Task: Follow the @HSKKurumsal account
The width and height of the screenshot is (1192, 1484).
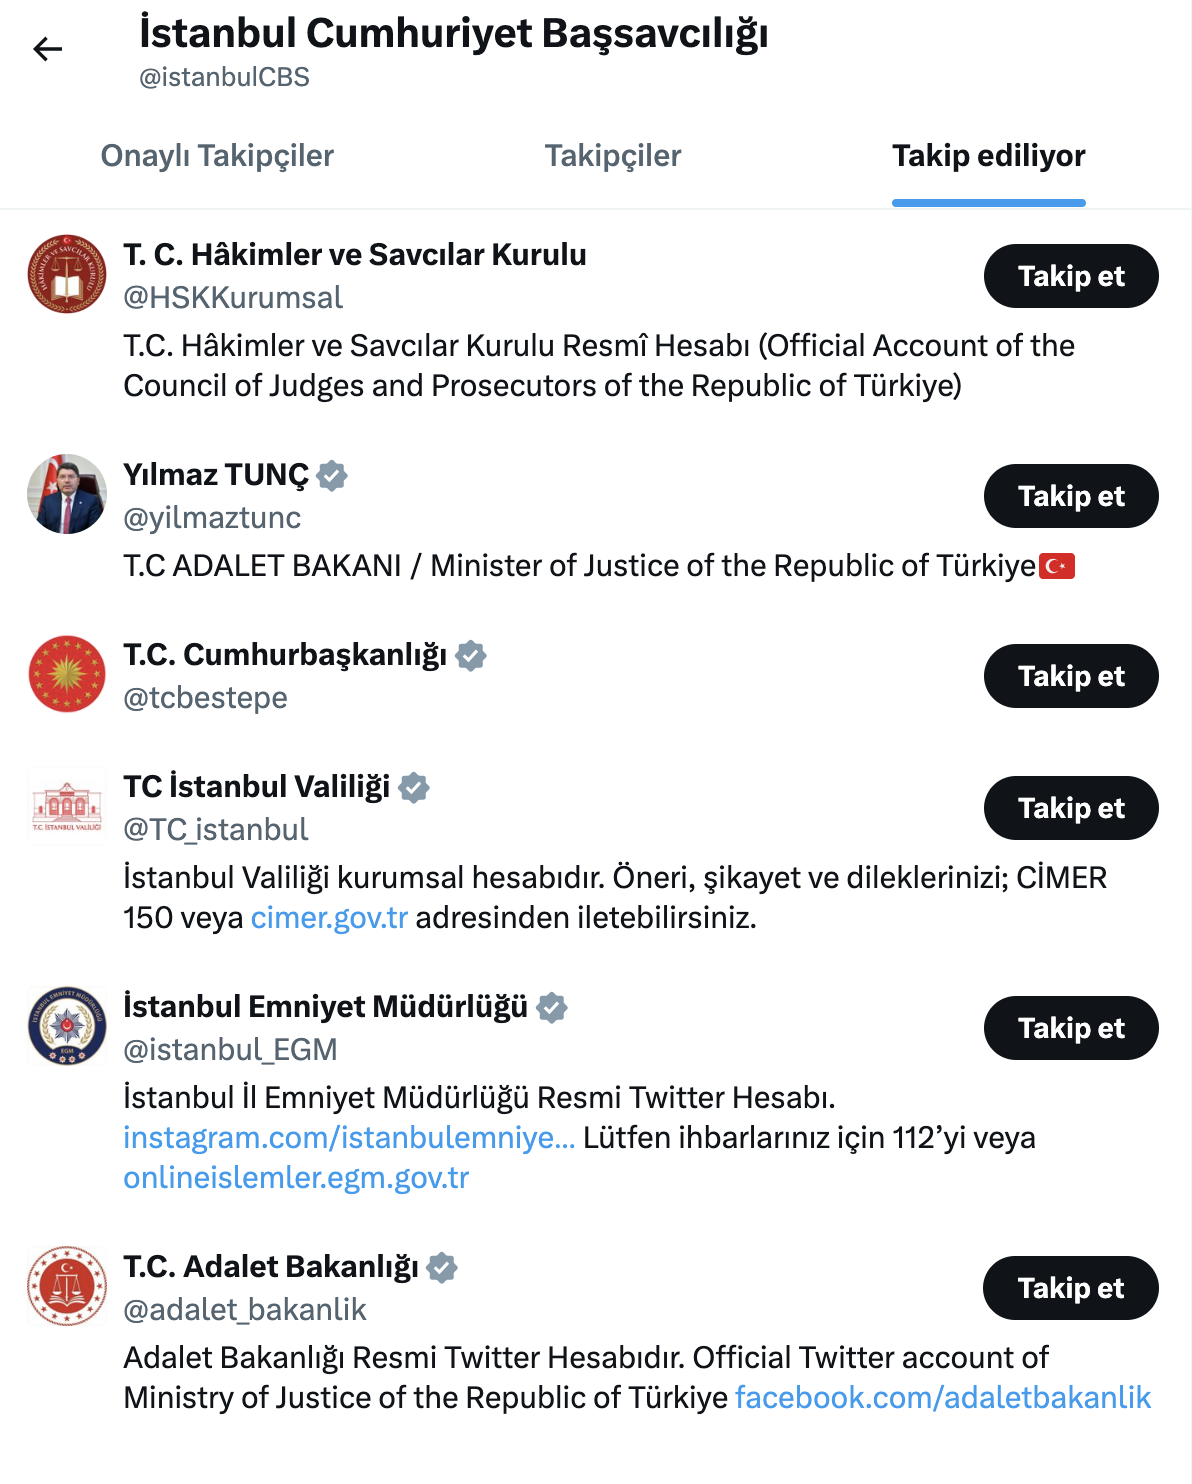Action: [1070, 276]
